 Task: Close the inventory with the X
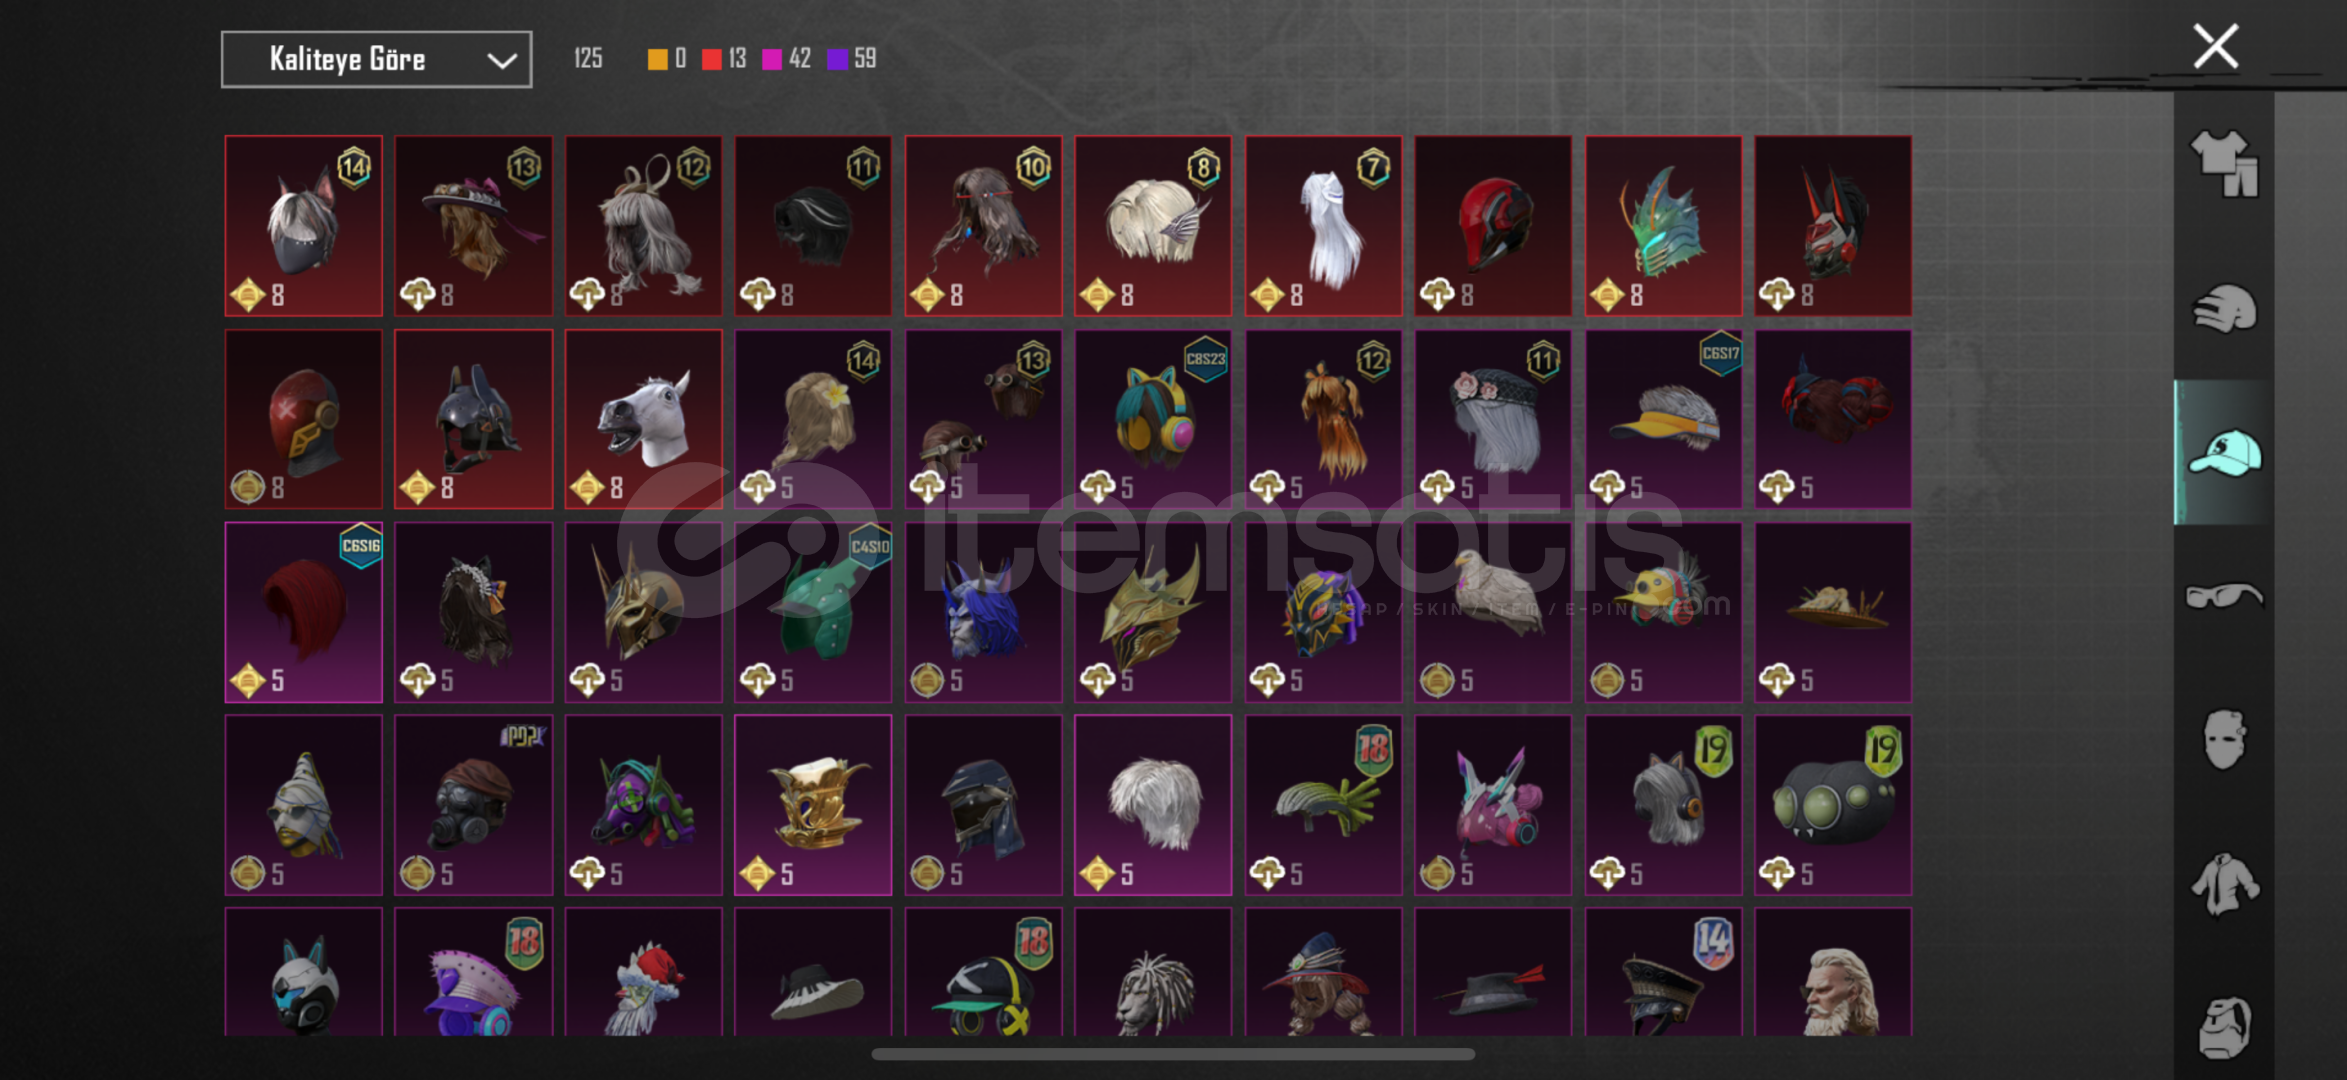click(2215, 47)
